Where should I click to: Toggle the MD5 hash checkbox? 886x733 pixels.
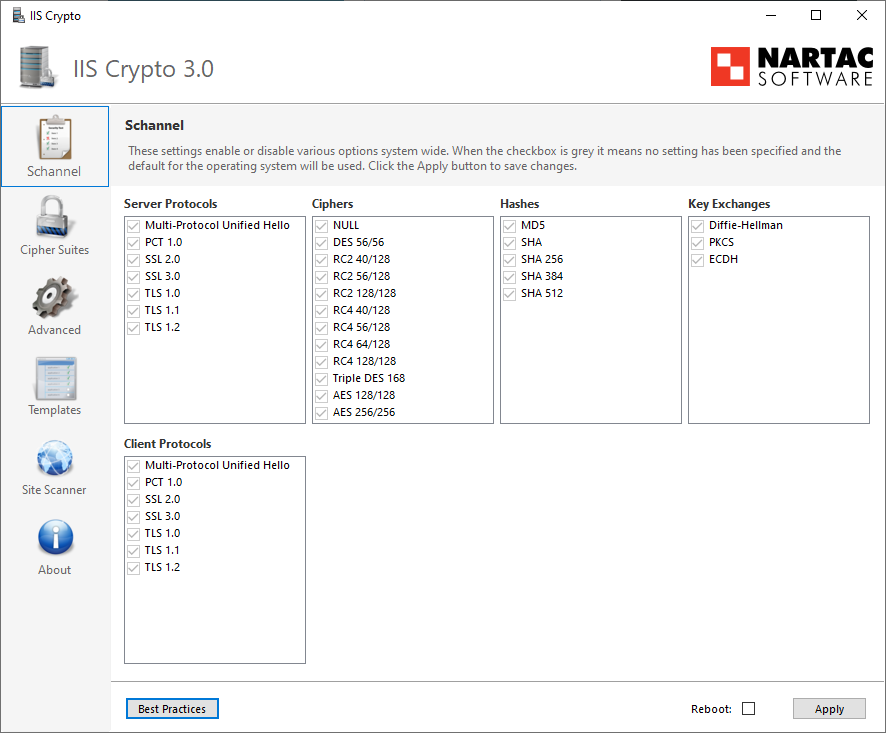click(x=509, y=225)
